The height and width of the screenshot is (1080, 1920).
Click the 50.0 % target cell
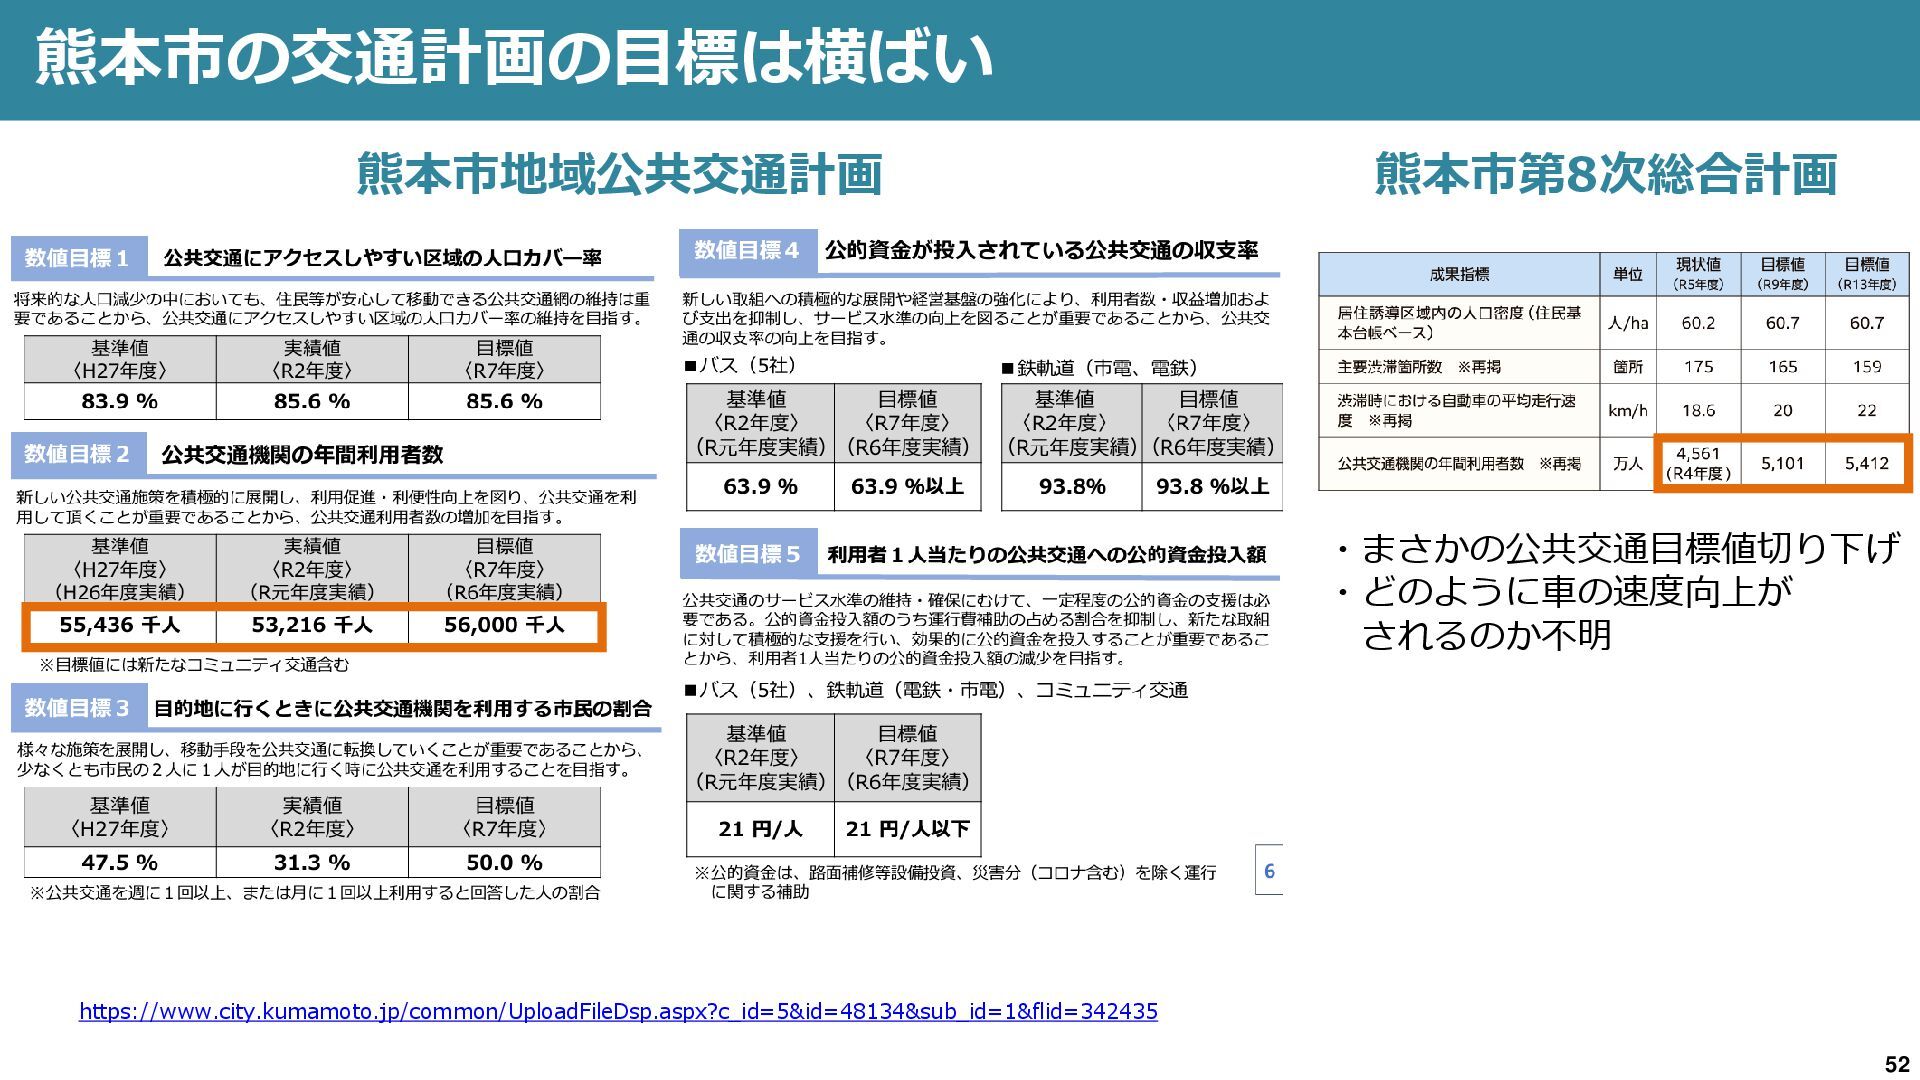point(504,862)
